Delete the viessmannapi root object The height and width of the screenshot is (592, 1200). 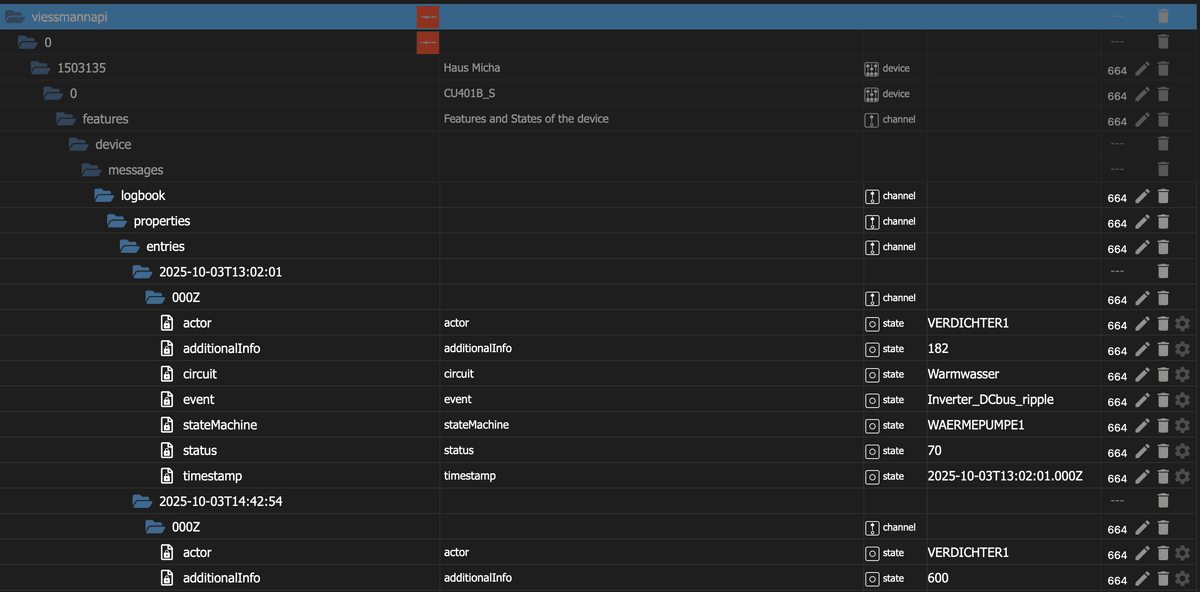[1163, 17]
